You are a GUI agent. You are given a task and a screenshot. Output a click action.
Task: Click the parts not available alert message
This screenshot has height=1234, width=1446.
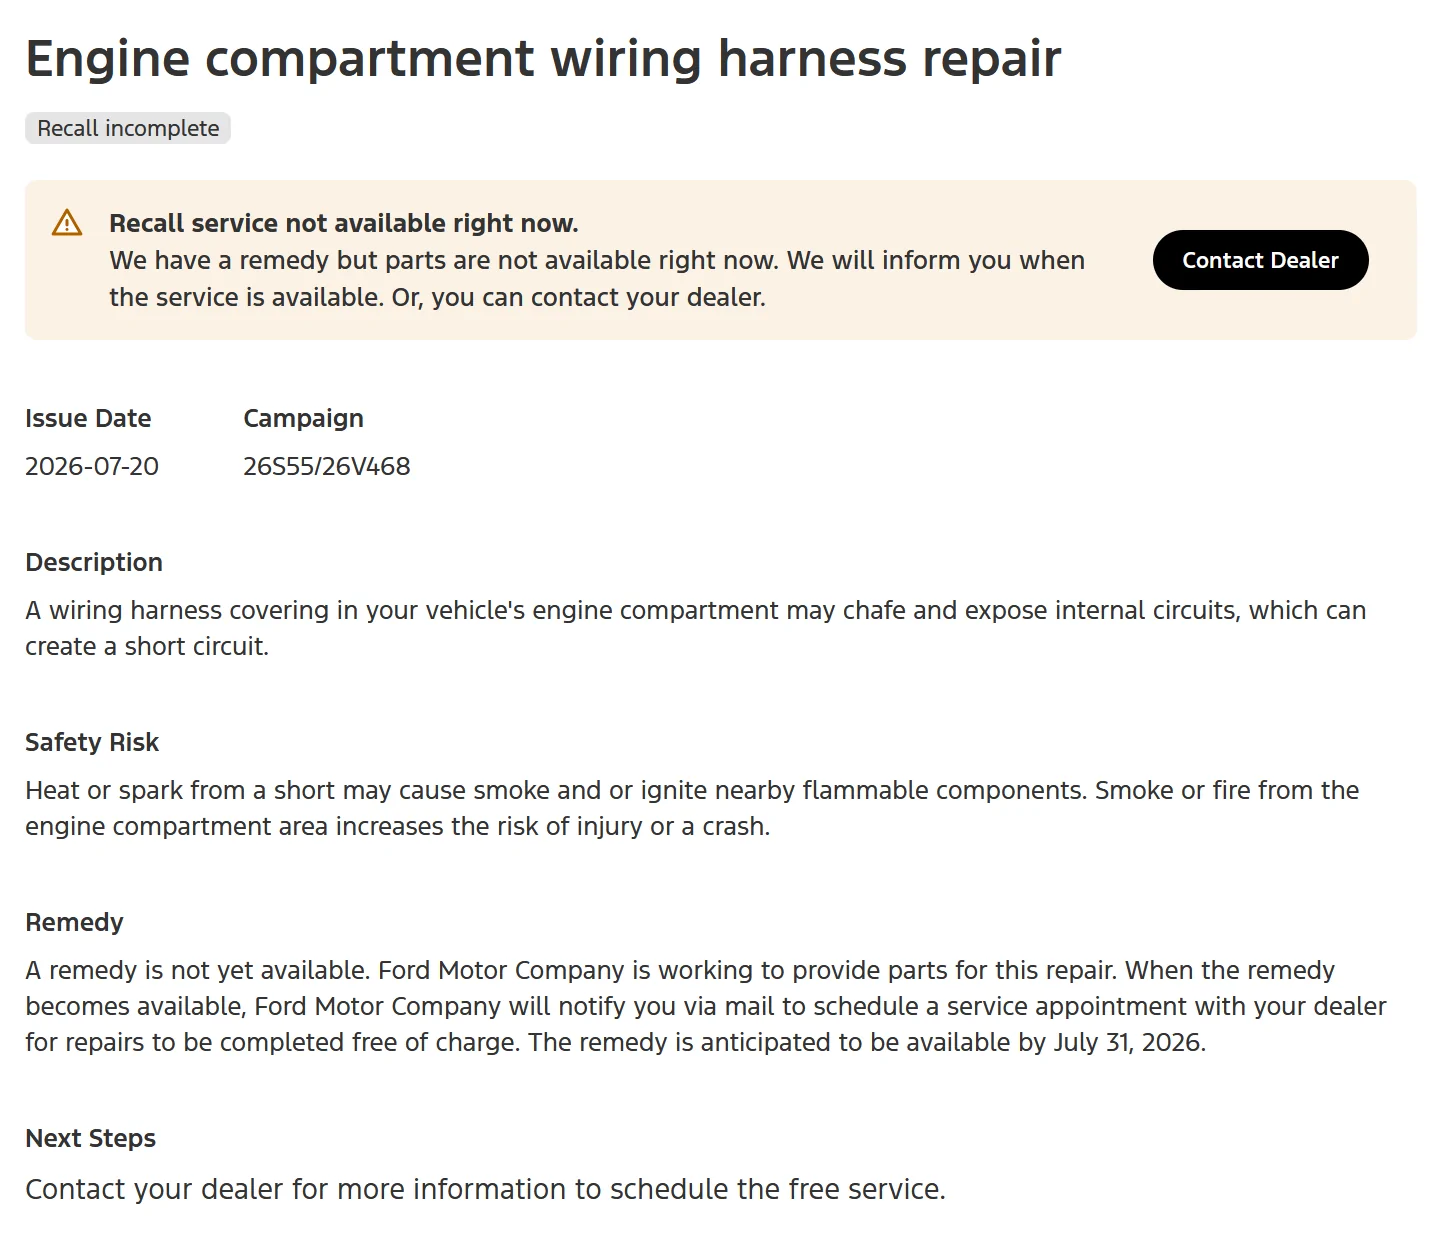(x=597, y=279)
